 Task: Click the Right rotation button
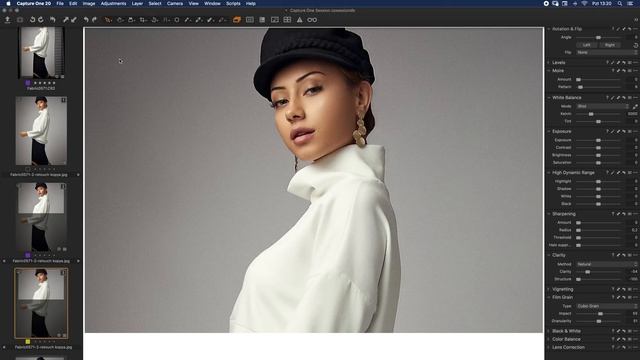tap(610, 45)
